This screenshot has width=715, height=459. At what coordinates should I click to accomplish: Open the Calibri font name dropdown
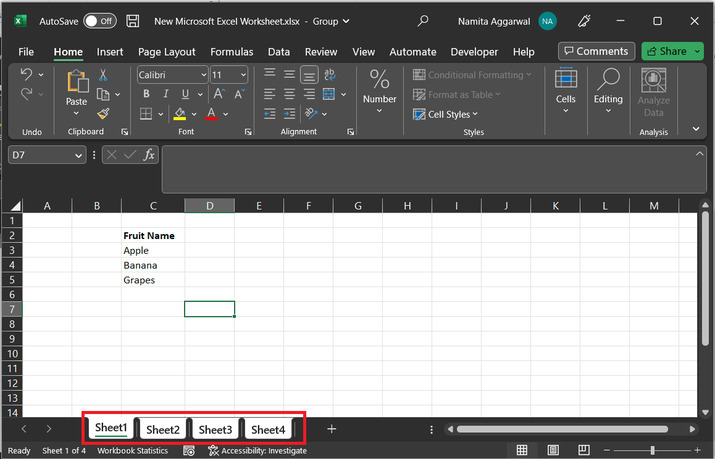click(x=203, y=75)
